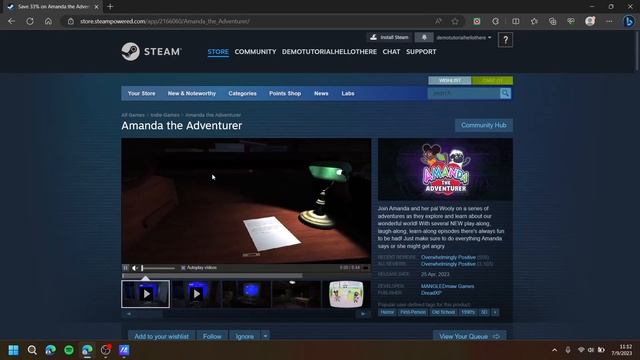640x360 pixels.
Task: Click Add to your wishlist
Action: coord(162,336)
